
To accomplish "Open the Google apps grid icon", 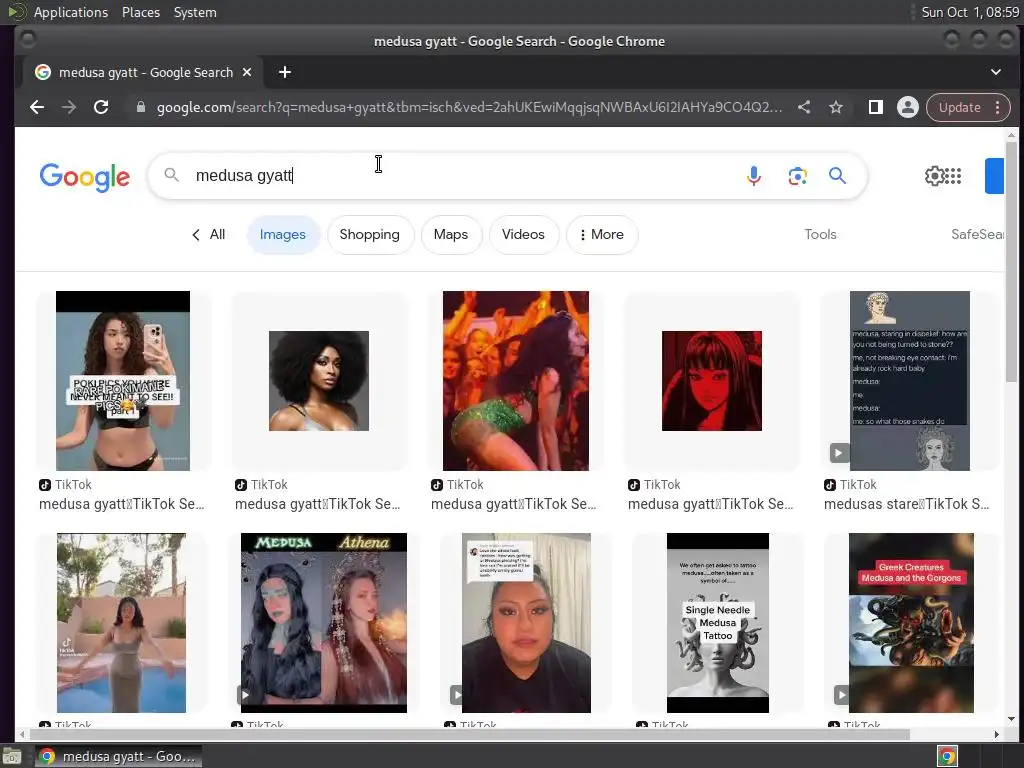I will tap(953, 176).
